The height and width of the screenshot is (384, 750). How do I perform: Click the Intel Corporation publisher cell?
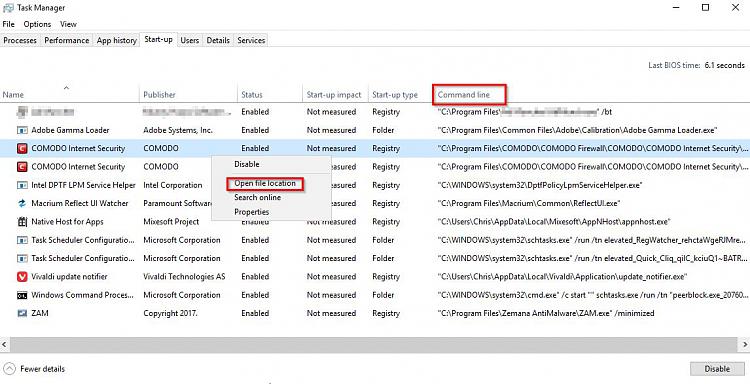click(173, 185)
